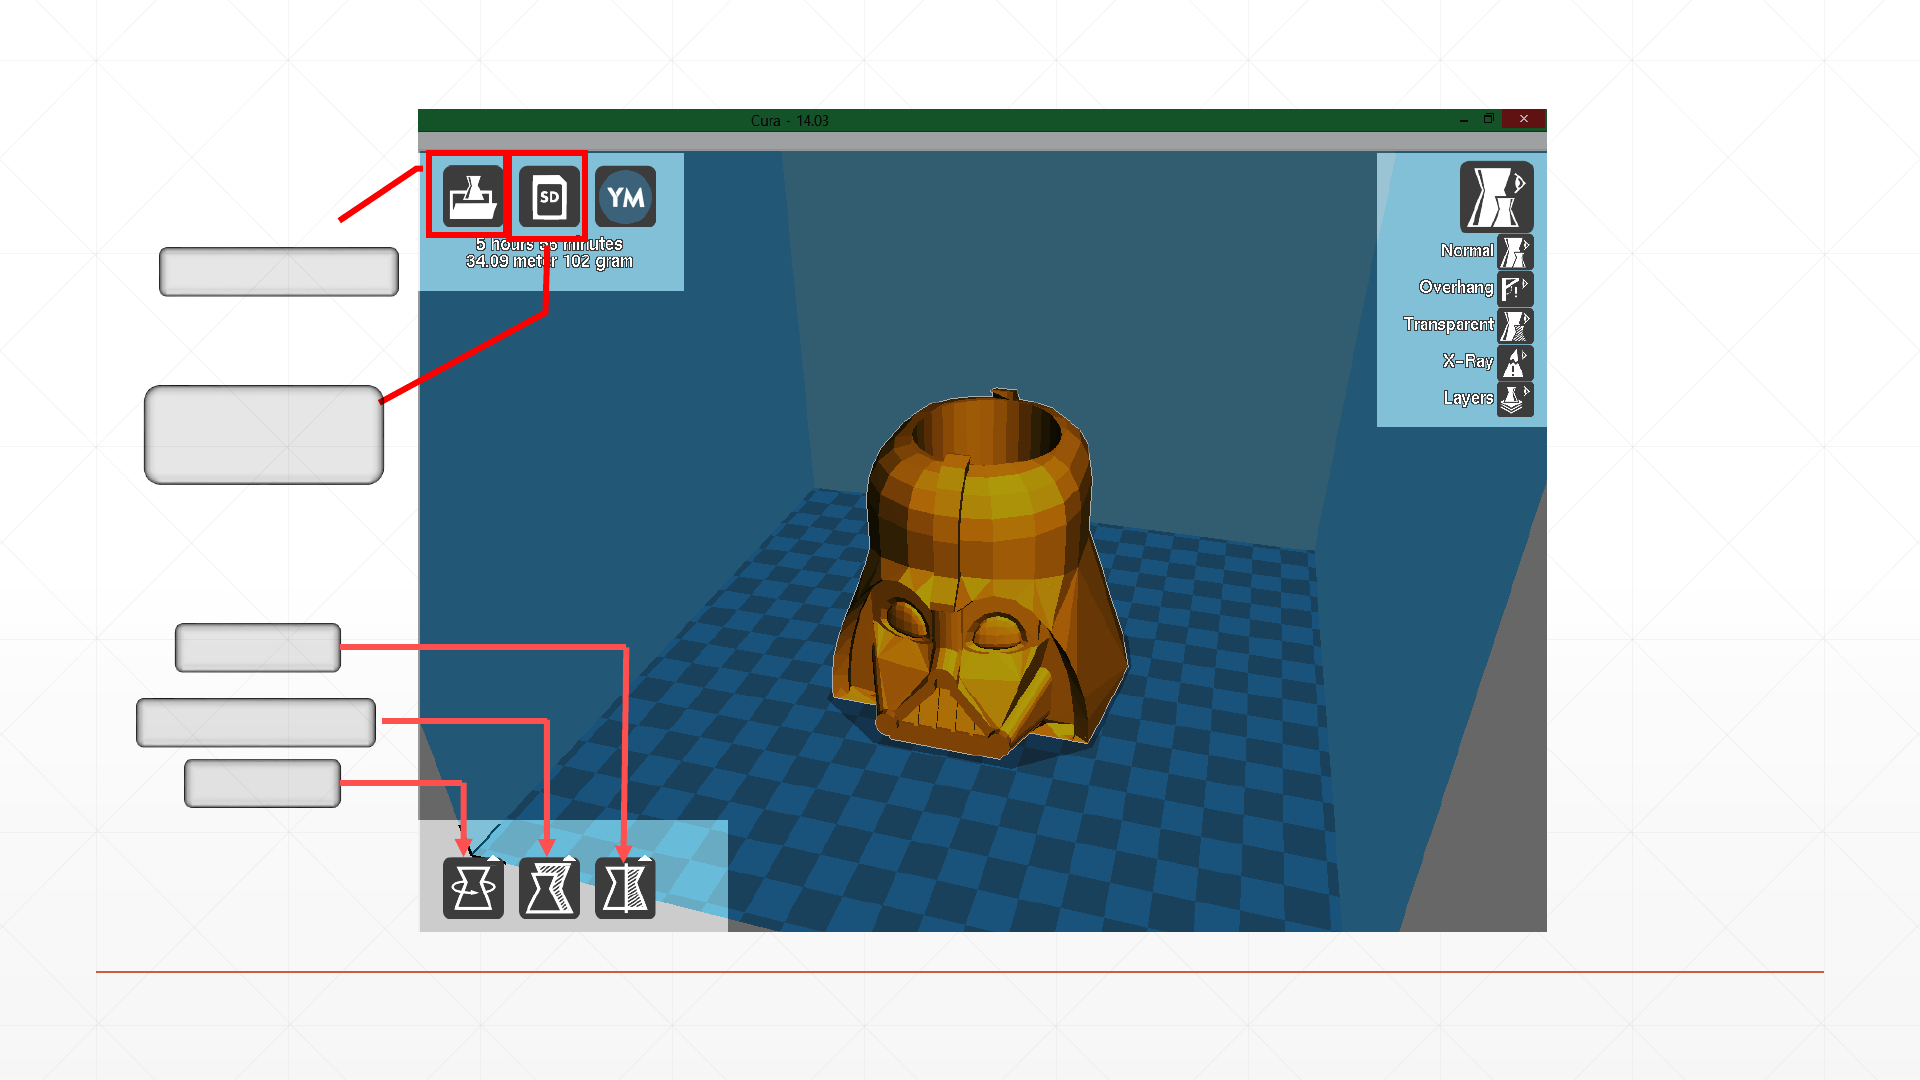Enable Overhang view mode icon
This screenshot has width=1920, height=1080.
1515,289
